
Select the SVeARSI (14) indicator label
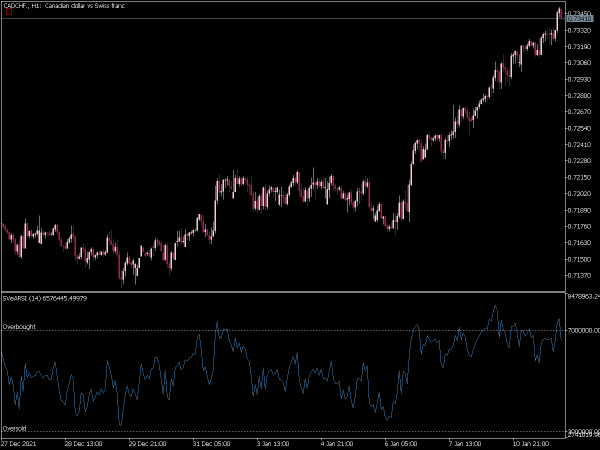(x=45, y=298)
